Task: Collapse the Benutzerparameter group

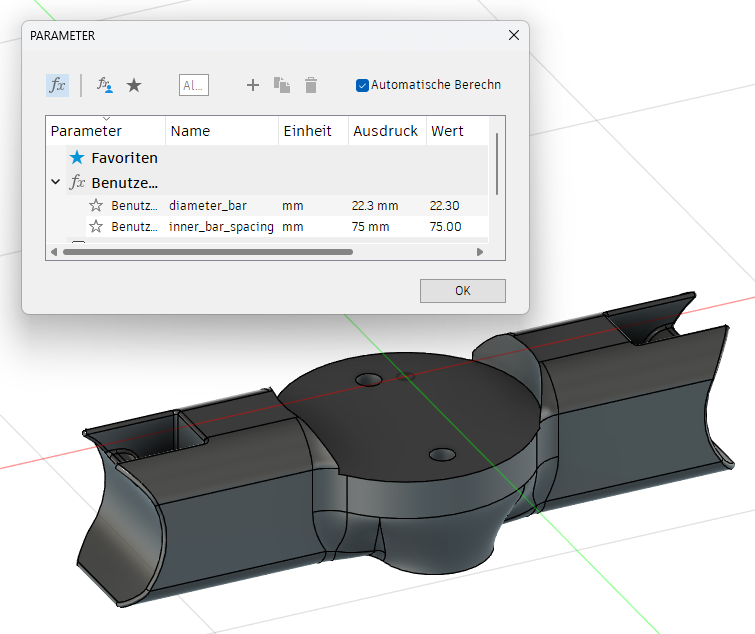Action: [55, 183]
